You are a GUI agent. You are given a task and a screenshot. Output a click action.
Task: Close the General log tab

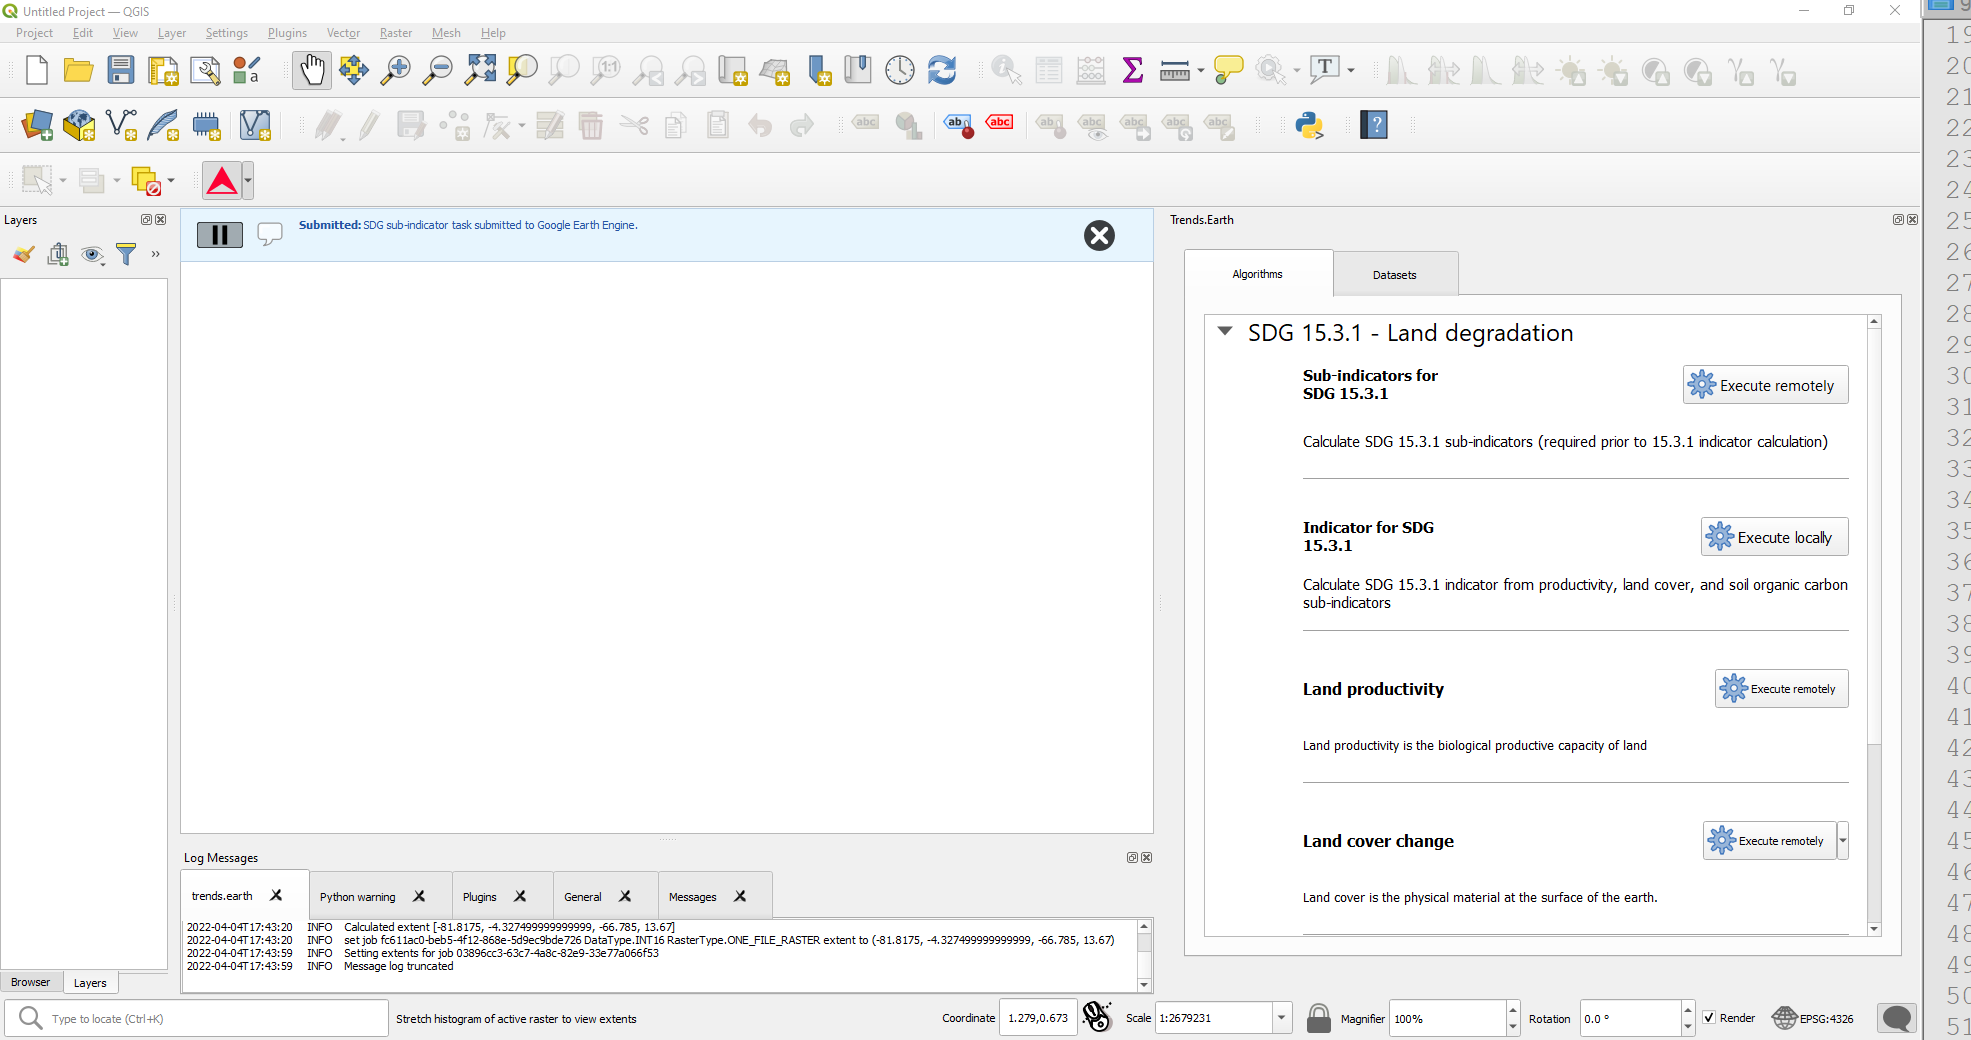pos(625,896)
